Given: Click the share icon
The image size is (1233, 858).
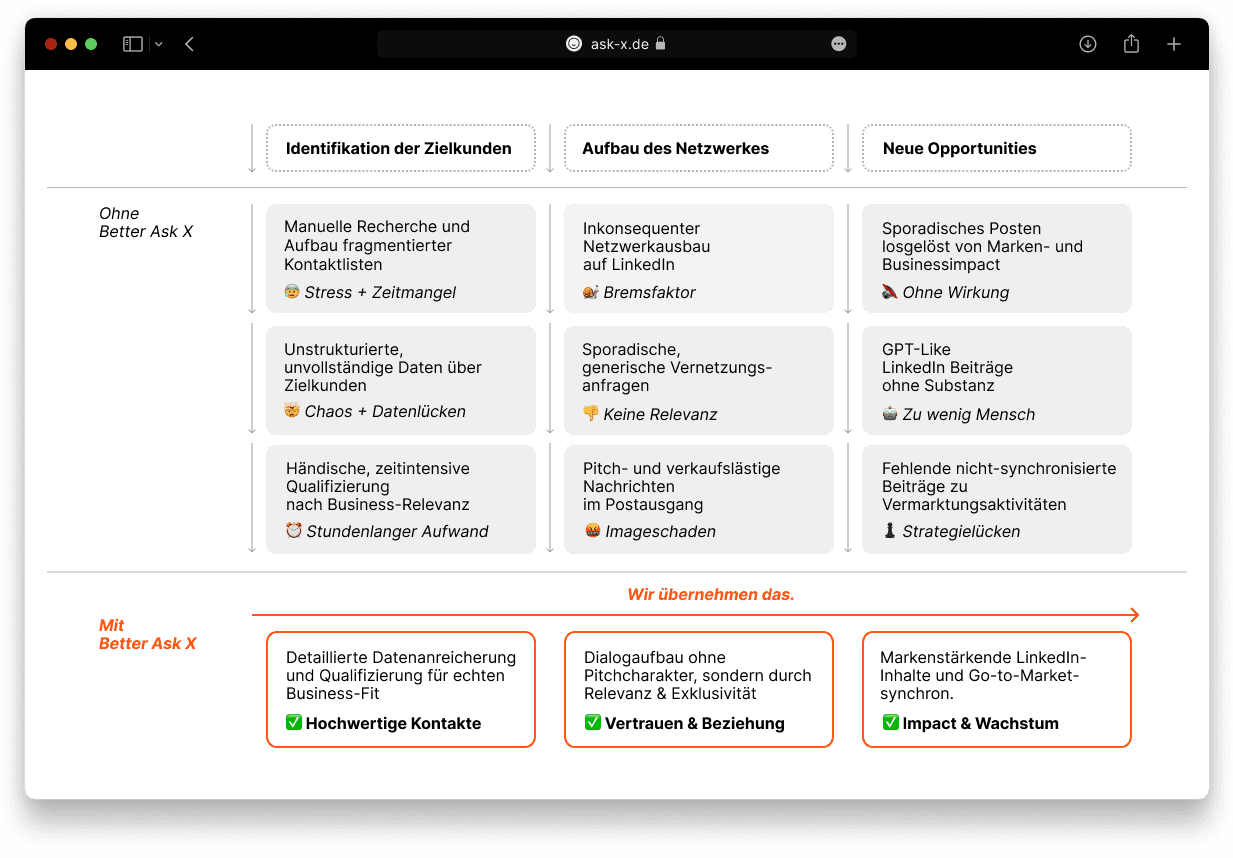Looking at the screenshot, I should pos(1131,43).
